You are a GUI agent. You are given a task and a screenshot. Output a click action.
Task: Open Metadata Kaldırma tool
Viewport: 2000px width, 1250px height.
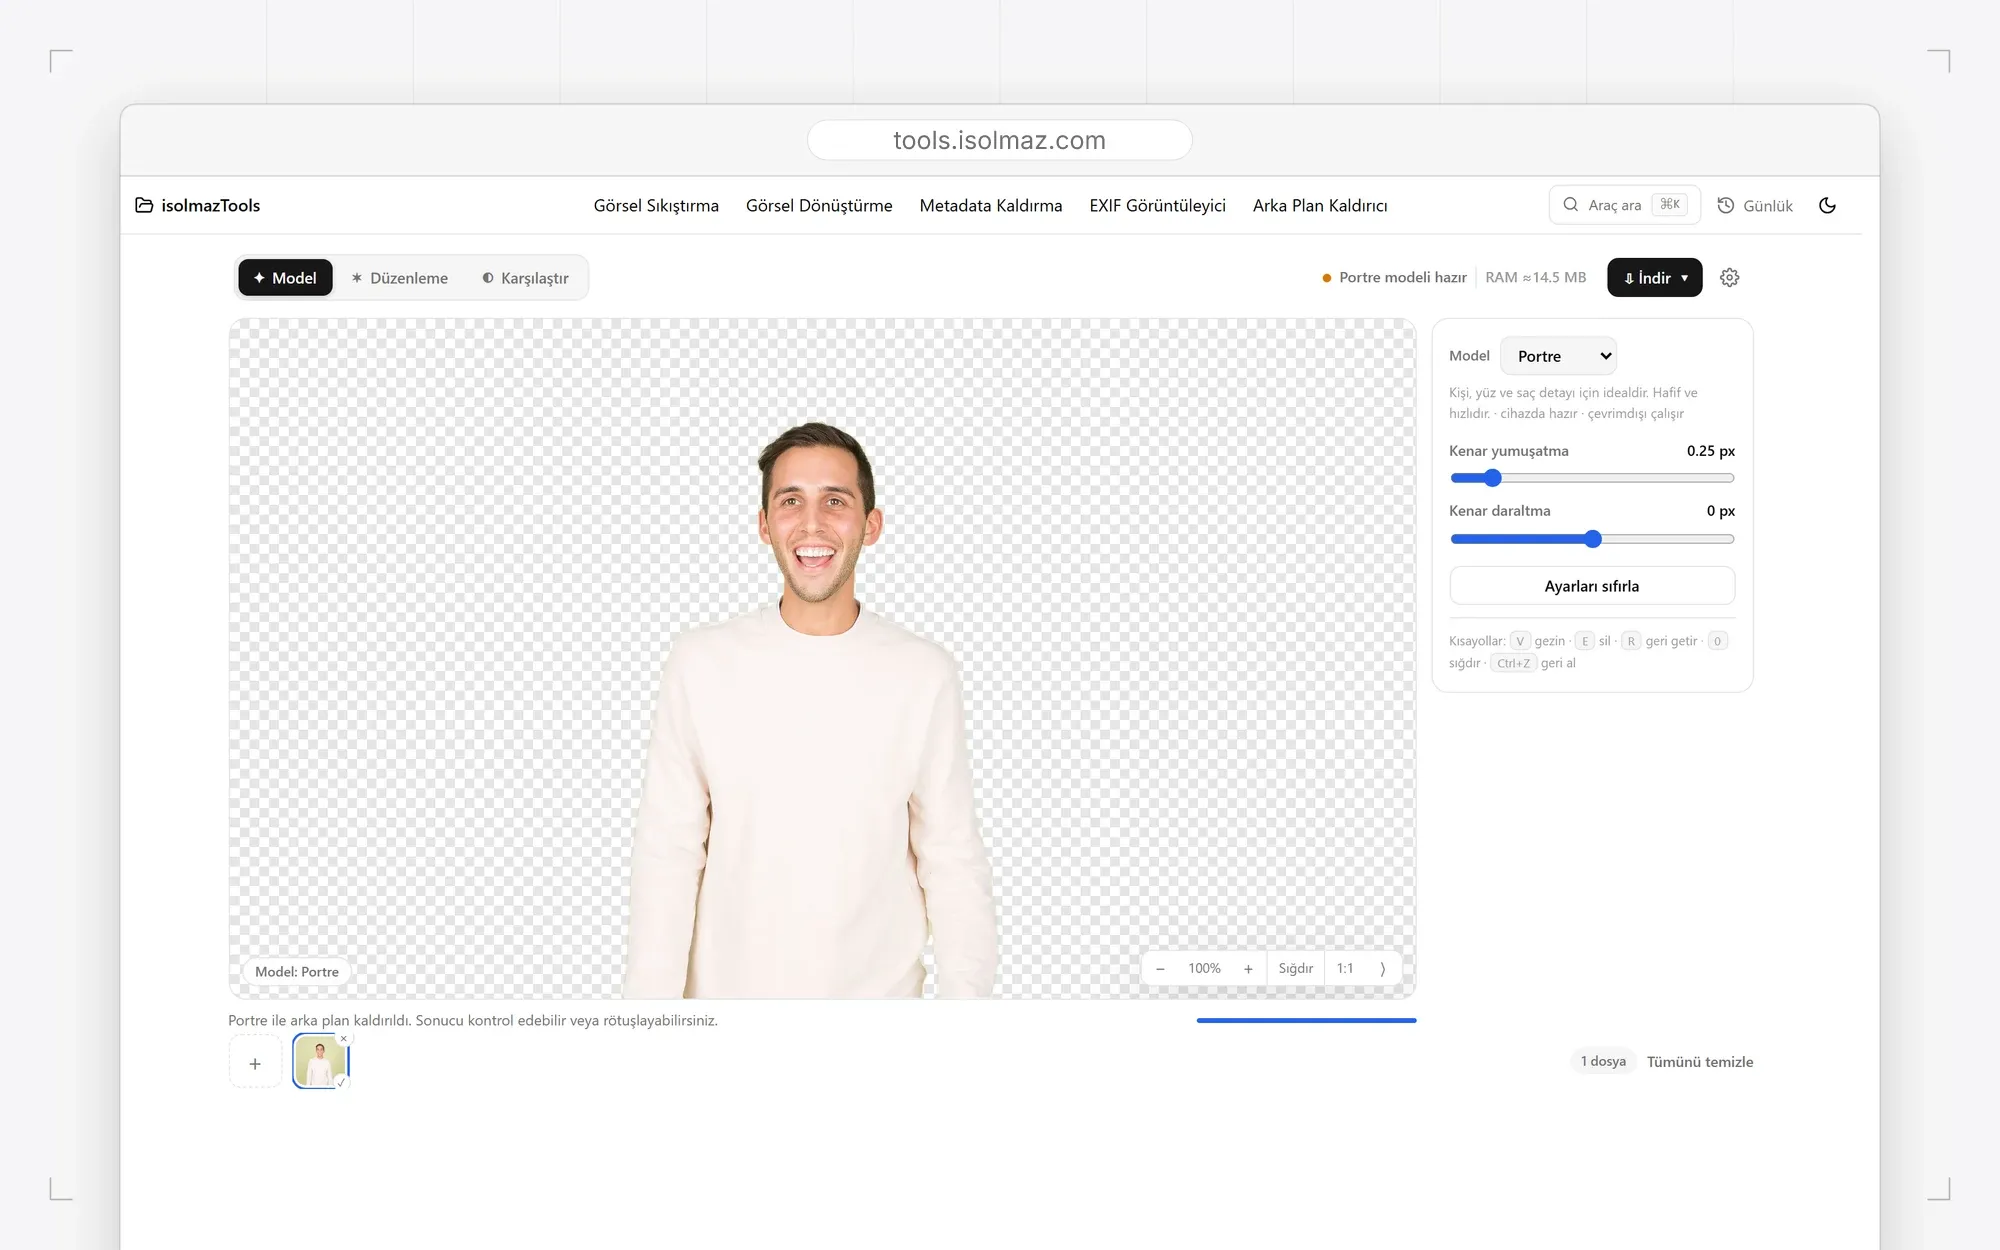[x=991, y=205]
